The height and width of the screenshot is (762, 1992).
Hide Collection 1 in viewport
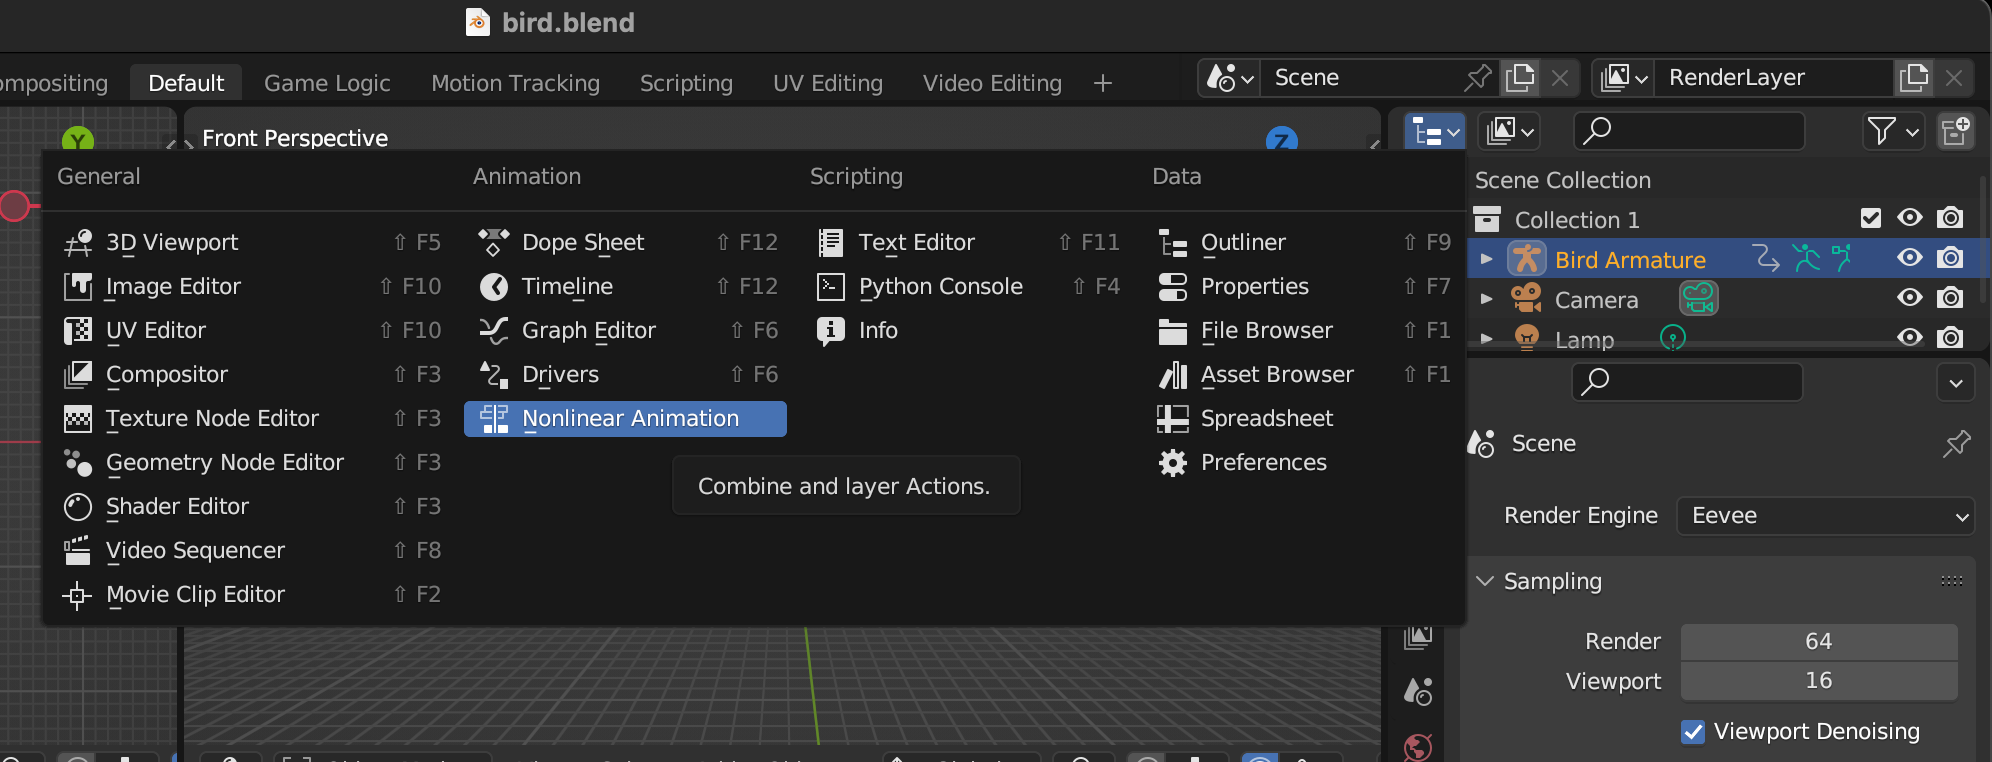click(1910, 218)
